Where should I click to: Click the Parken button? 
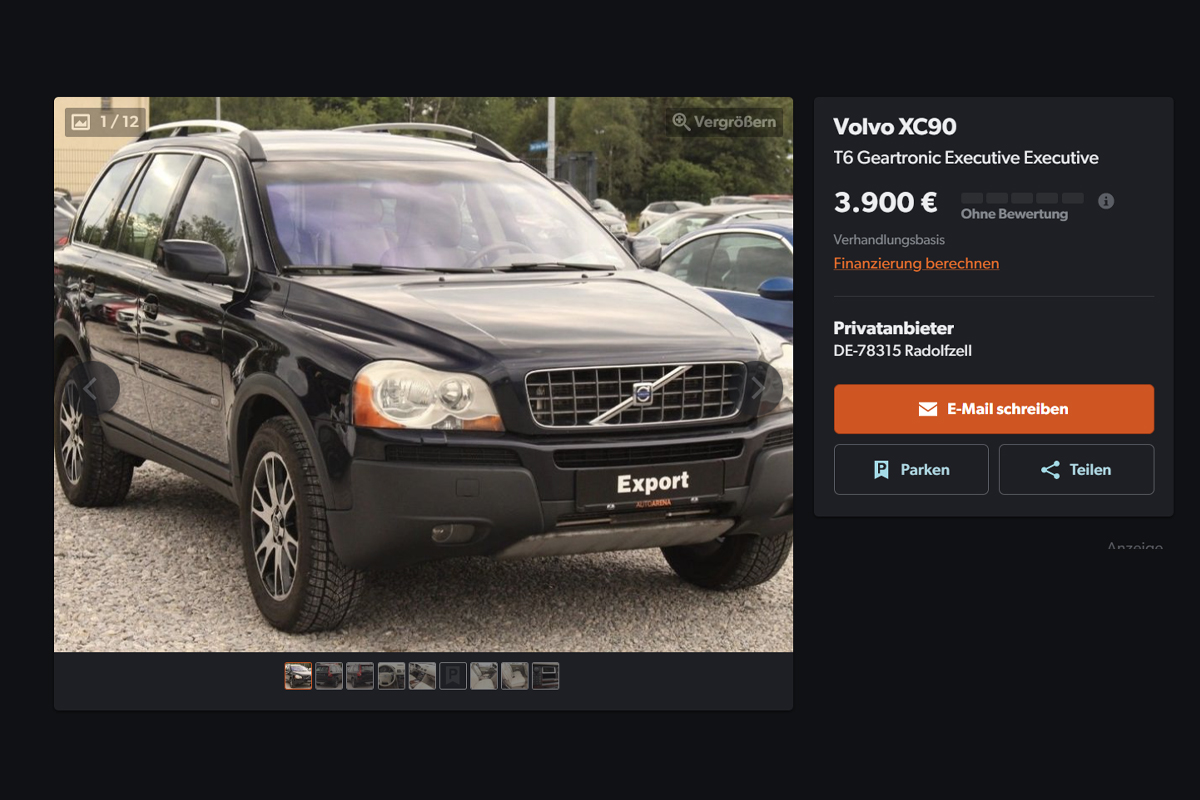(911, 470)
